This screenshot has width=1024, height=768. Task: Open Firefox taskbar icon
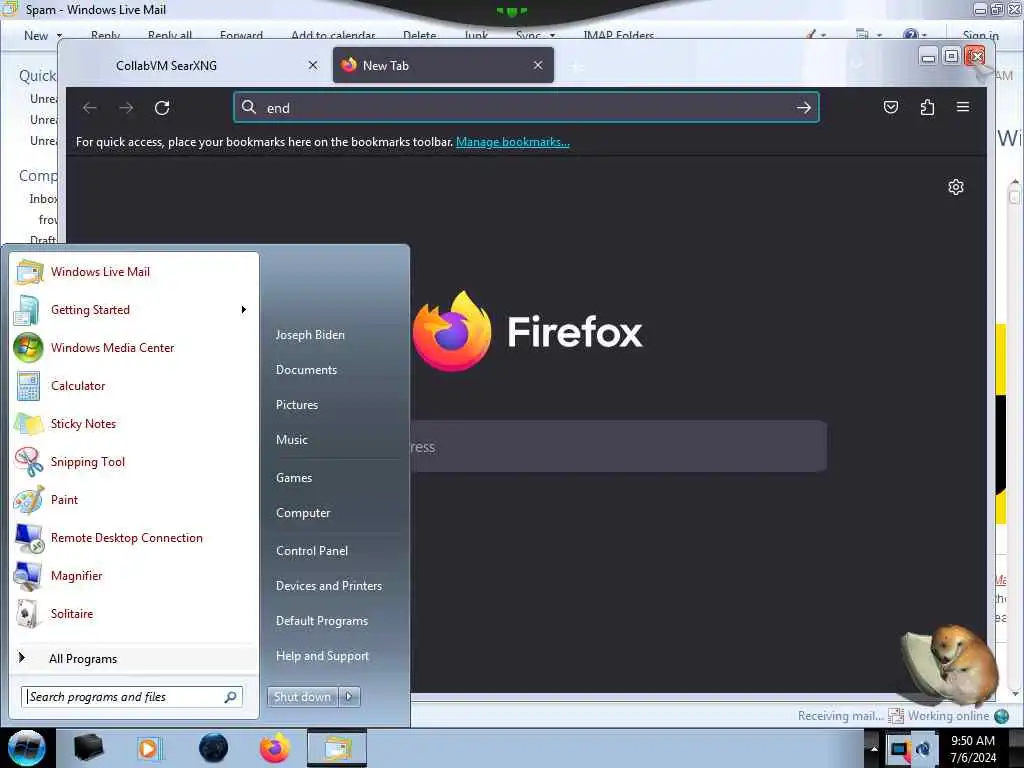point(275,748)
